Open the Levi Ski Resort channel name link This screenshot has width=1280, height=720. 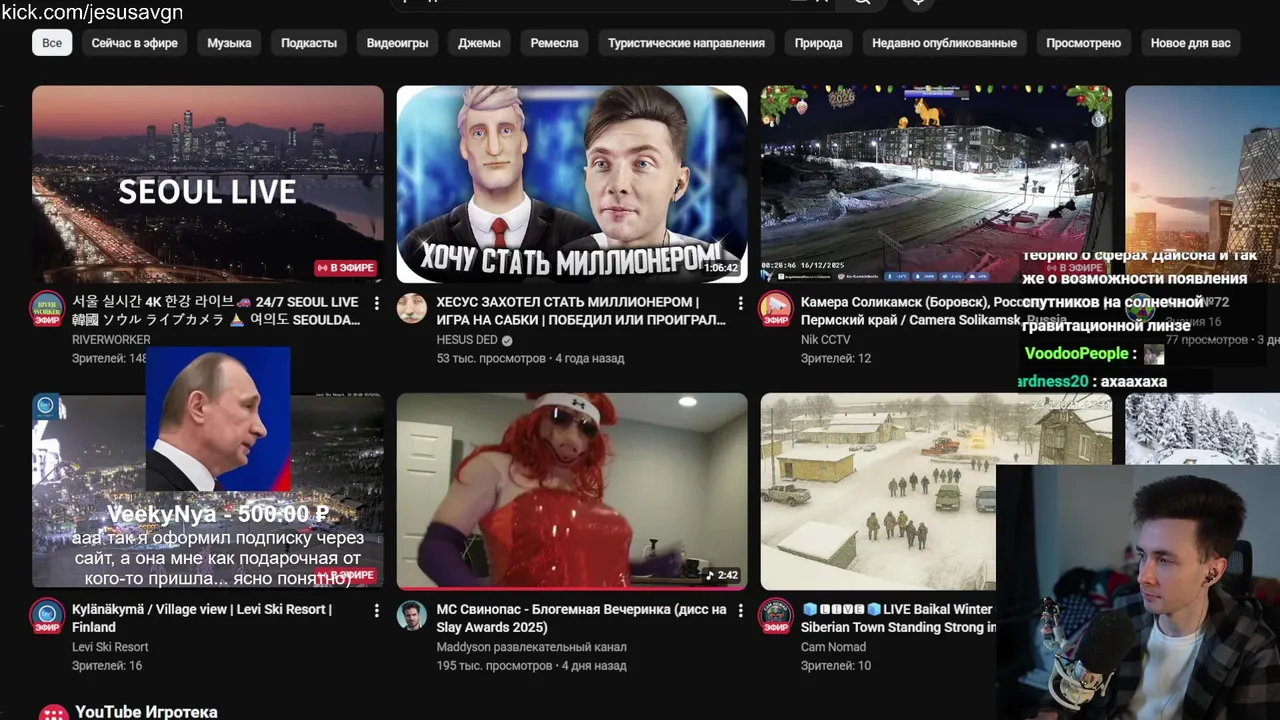110,647
